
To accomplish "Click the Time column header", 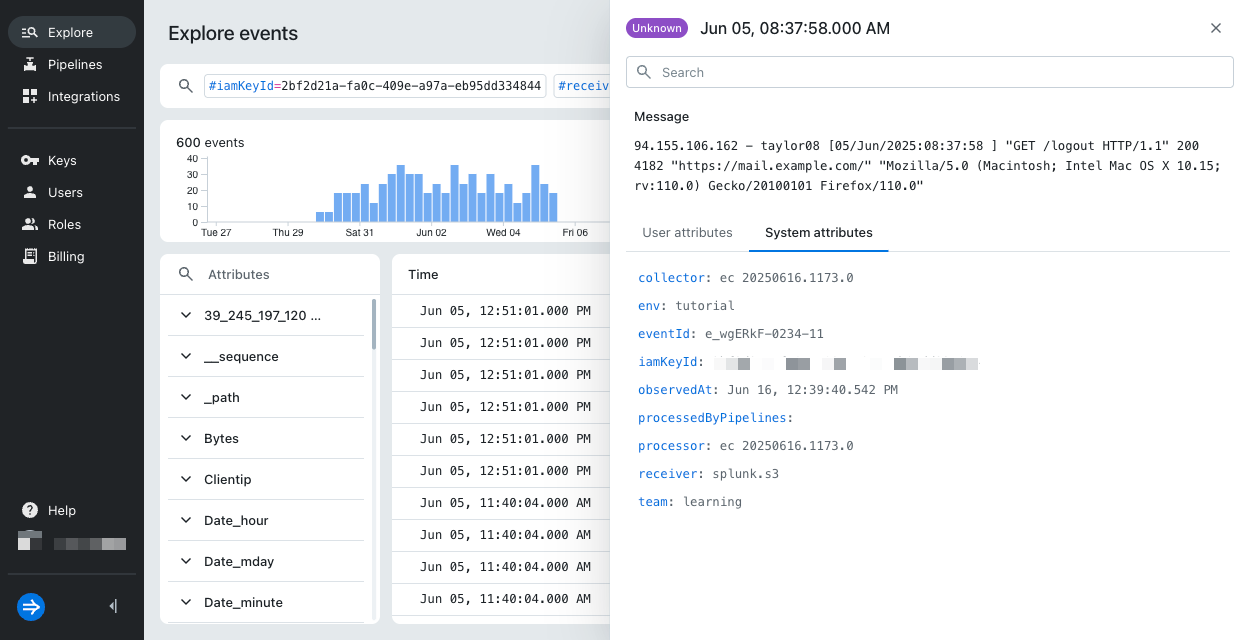I will coord(423,274).
